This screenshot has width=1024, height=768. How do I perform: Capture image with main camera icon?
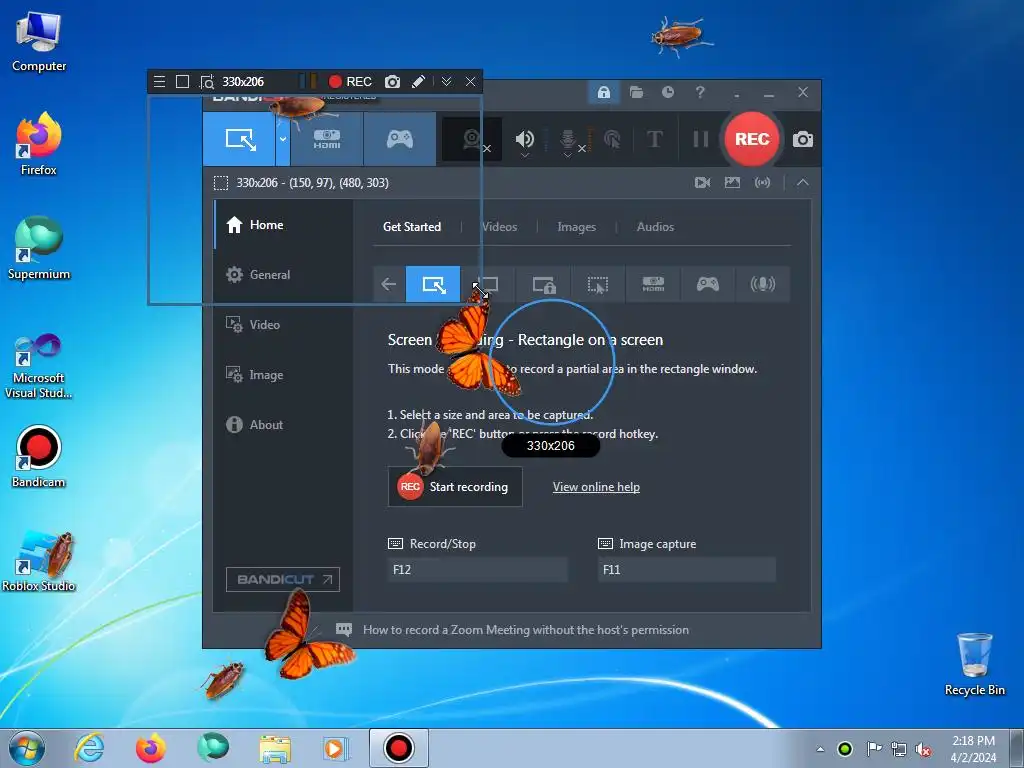click(803, 139)
